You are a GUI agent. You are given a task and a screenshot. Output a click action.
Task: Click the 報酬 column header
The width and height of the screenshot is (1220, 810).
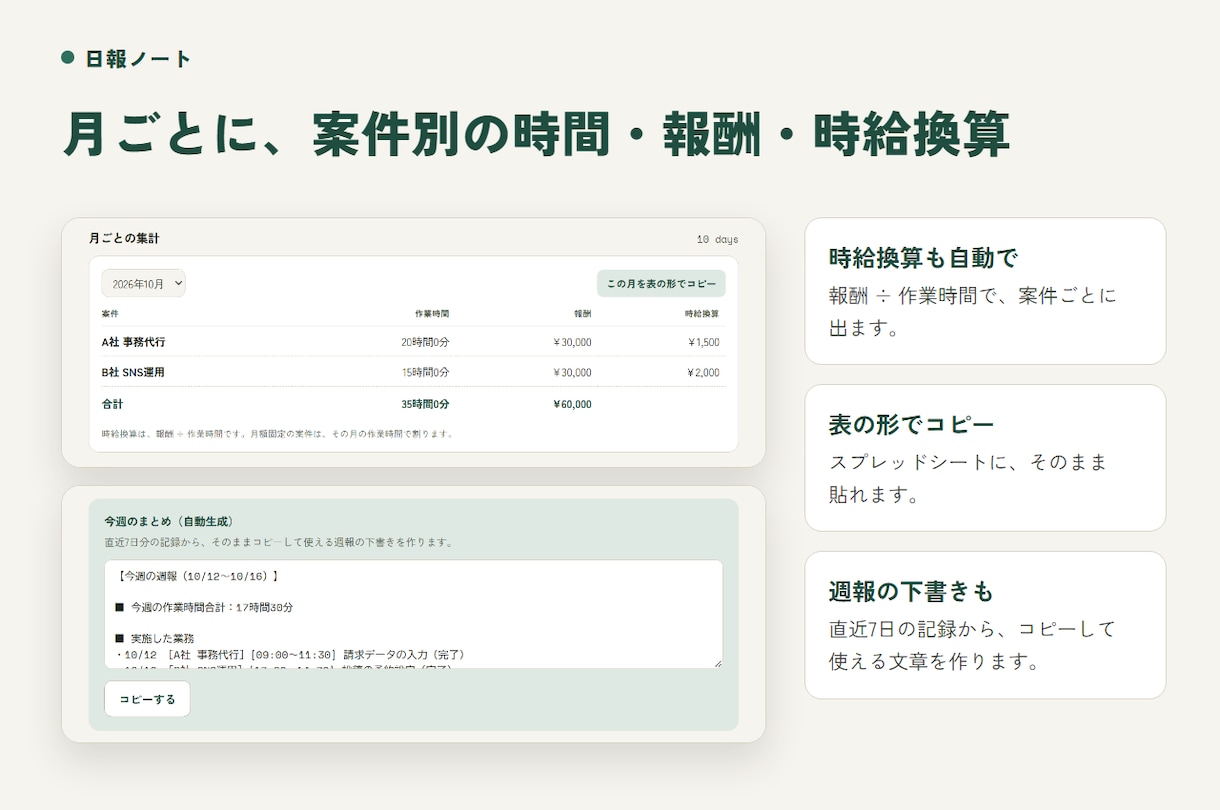point(583,314)
